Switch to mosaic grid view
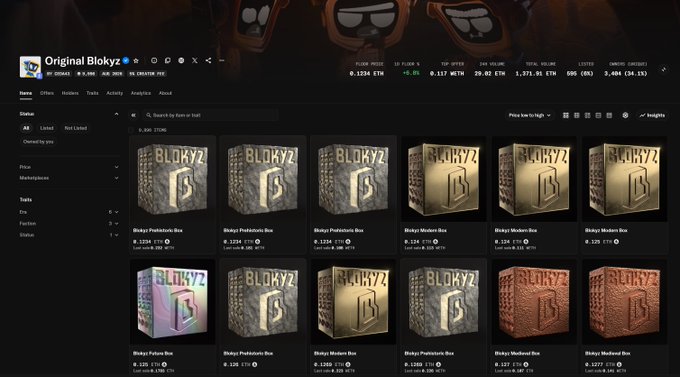This screenshot has height=377, width=680. [x=587, y=115]
